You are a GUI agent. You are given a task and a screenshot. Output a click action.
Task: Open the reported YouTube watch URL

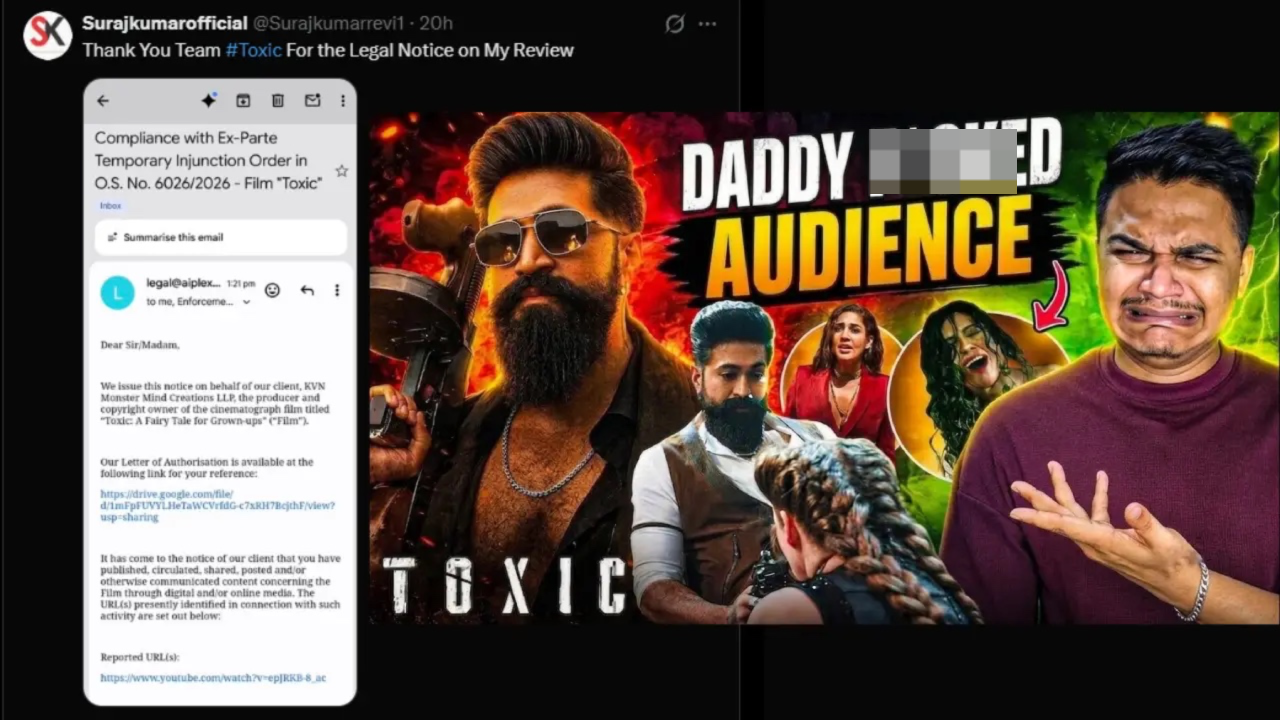coord(213,678)
